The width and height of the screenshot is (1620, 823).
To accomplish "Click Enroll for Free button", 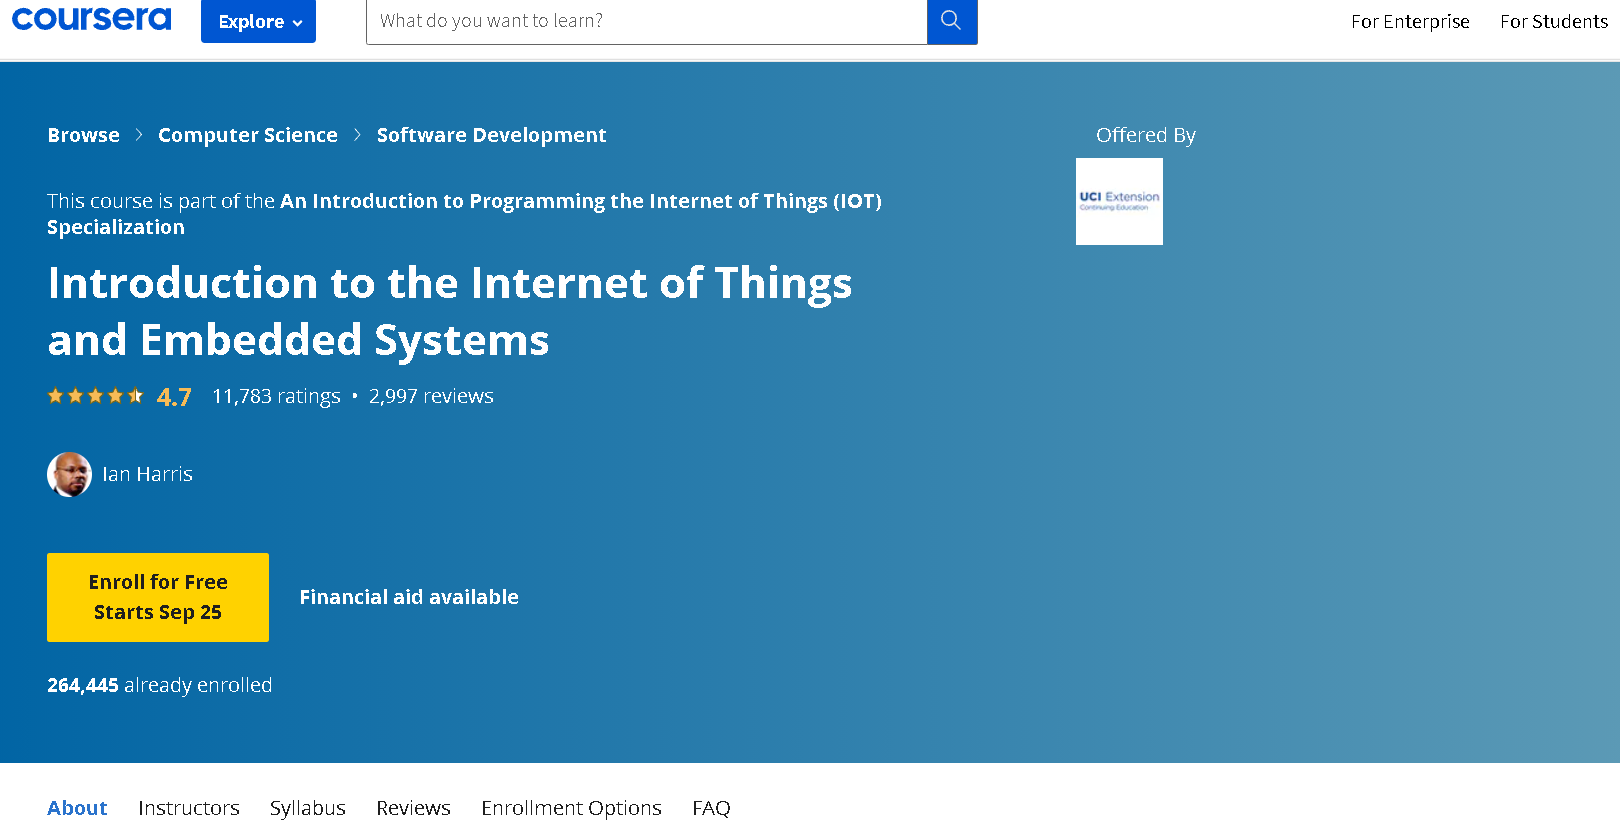I will [x=158, y=597].
